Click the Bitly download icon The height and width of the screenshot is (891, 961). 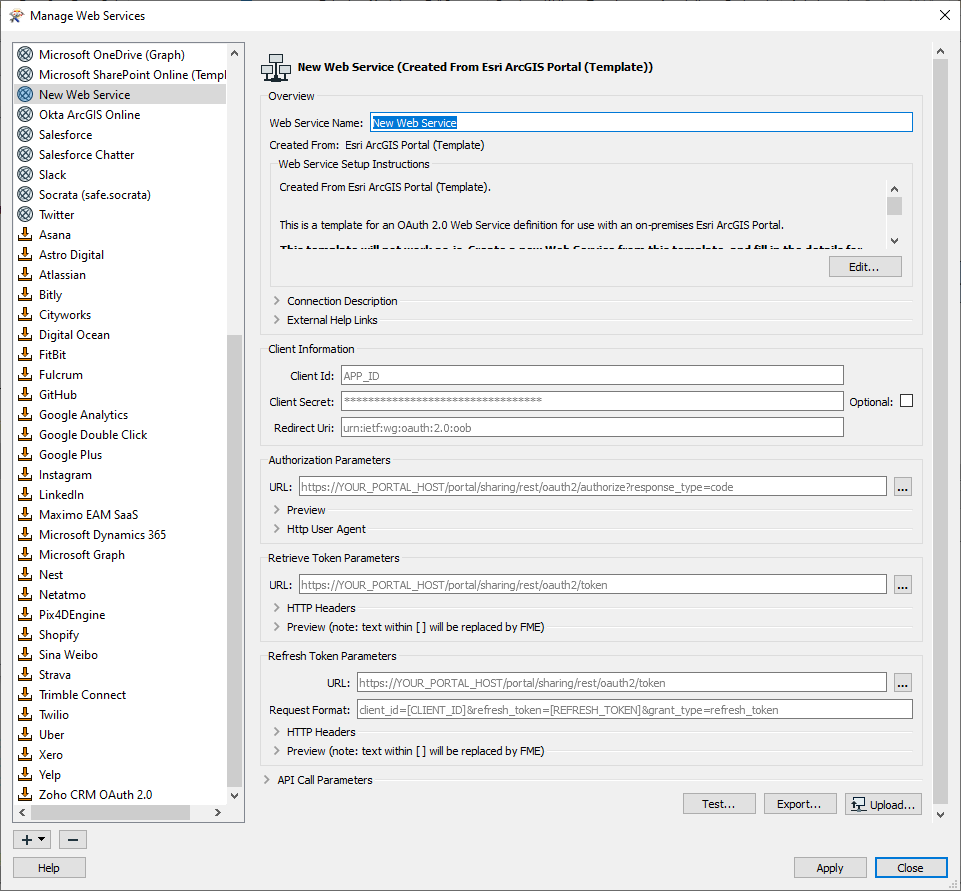25,294
